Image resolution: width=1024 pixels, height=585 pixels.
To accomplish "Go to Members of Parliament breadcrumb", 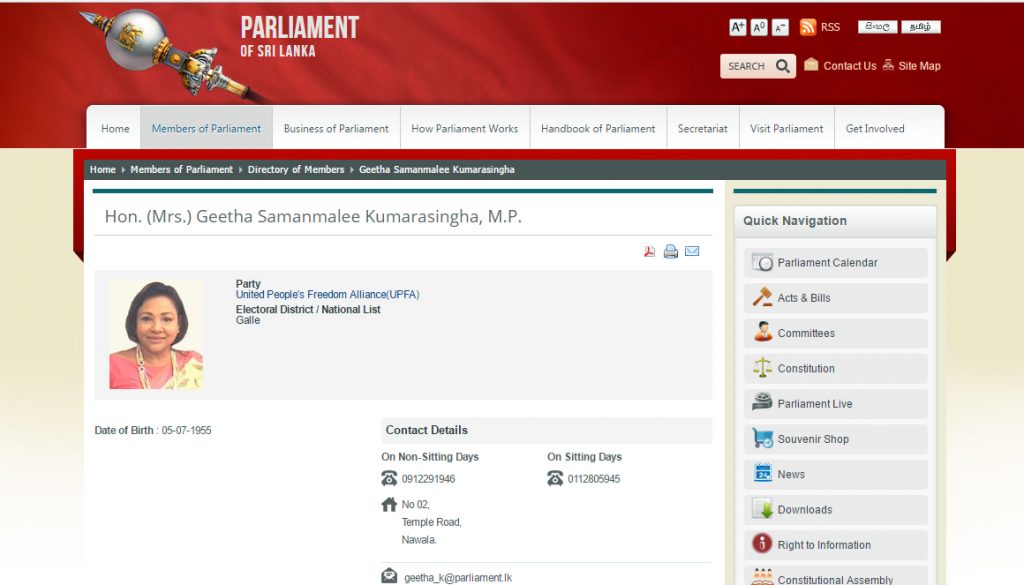I will (x=182, y=170).
